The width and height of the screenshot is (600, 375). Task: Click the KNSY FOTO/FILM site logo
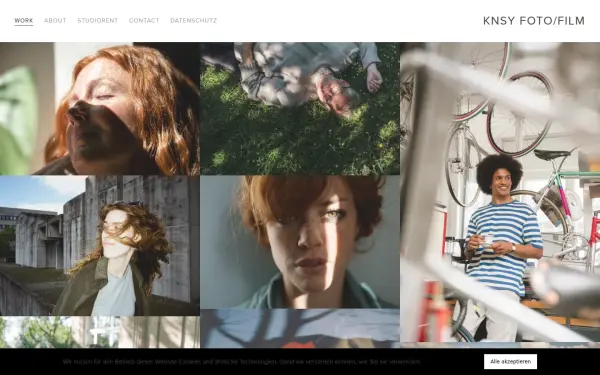pyautogui.click(x=534, y=21)
